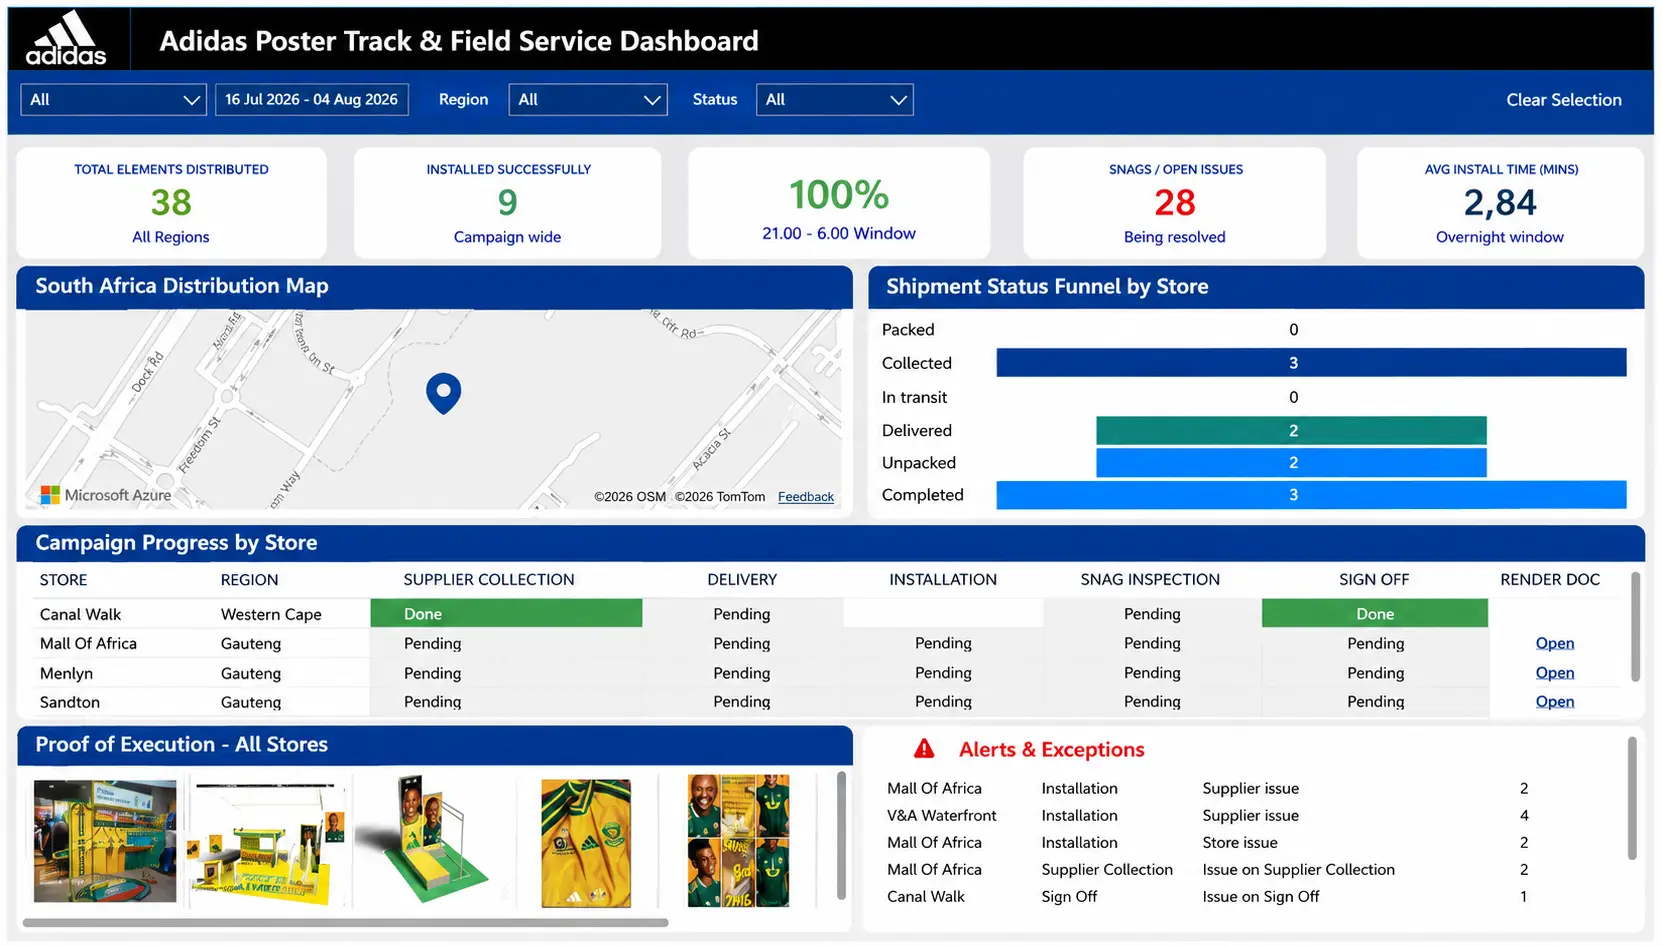Screen dimensions: 1662x946
Task: Select Canal Walk Sign Off alert row
Action: point(1207,897)
